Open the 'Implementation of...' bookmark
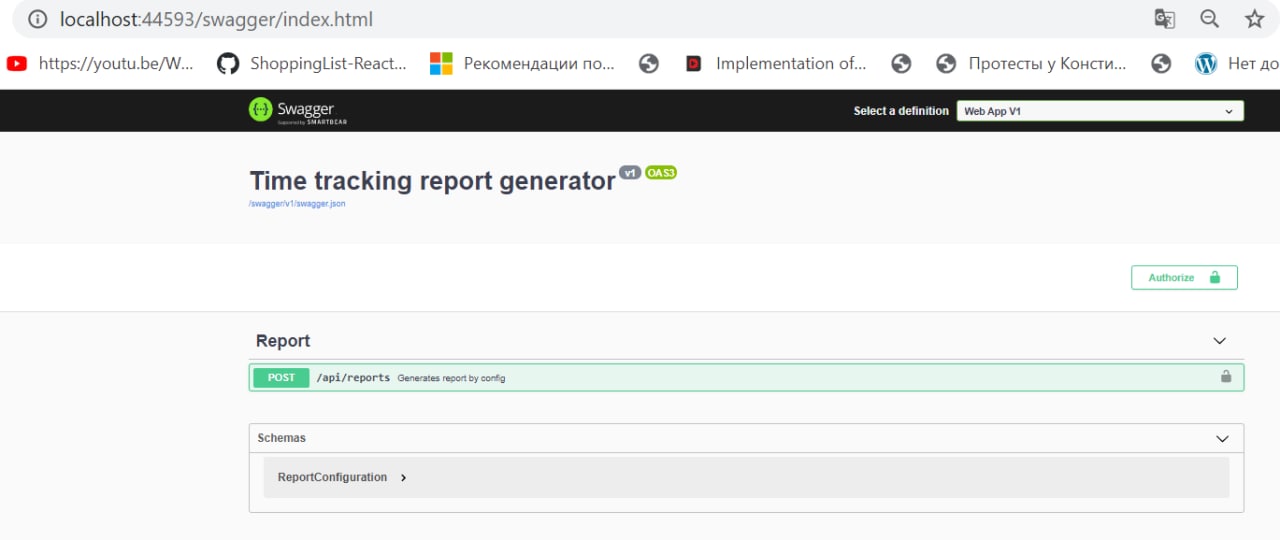Screen dimensions: 1280x540 coord(775,64)
